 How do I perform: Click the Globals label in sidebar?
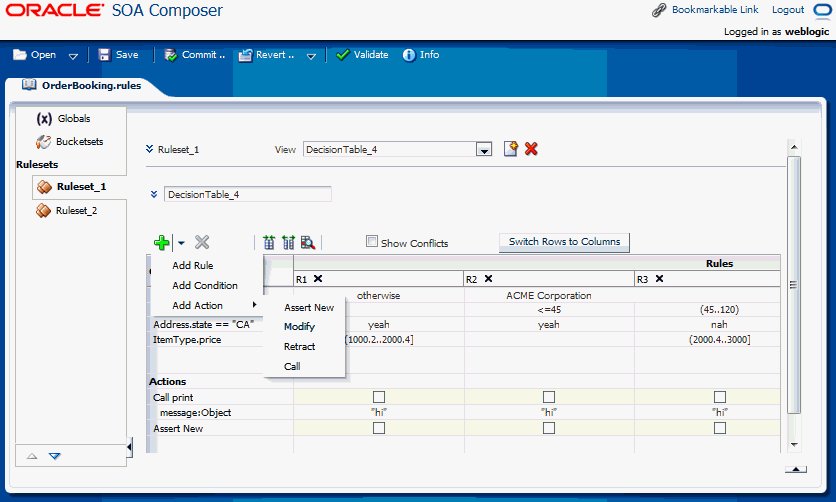[x=74, y=119]
